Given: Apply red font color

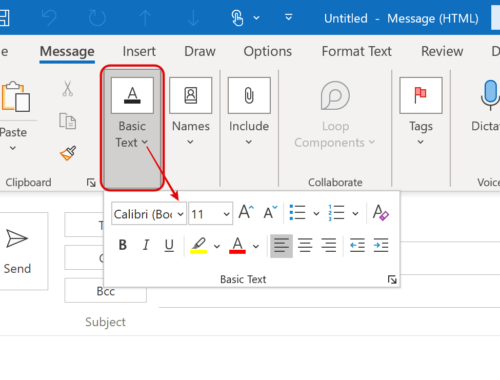Looking at the screenshot, I should coord(237,246).
